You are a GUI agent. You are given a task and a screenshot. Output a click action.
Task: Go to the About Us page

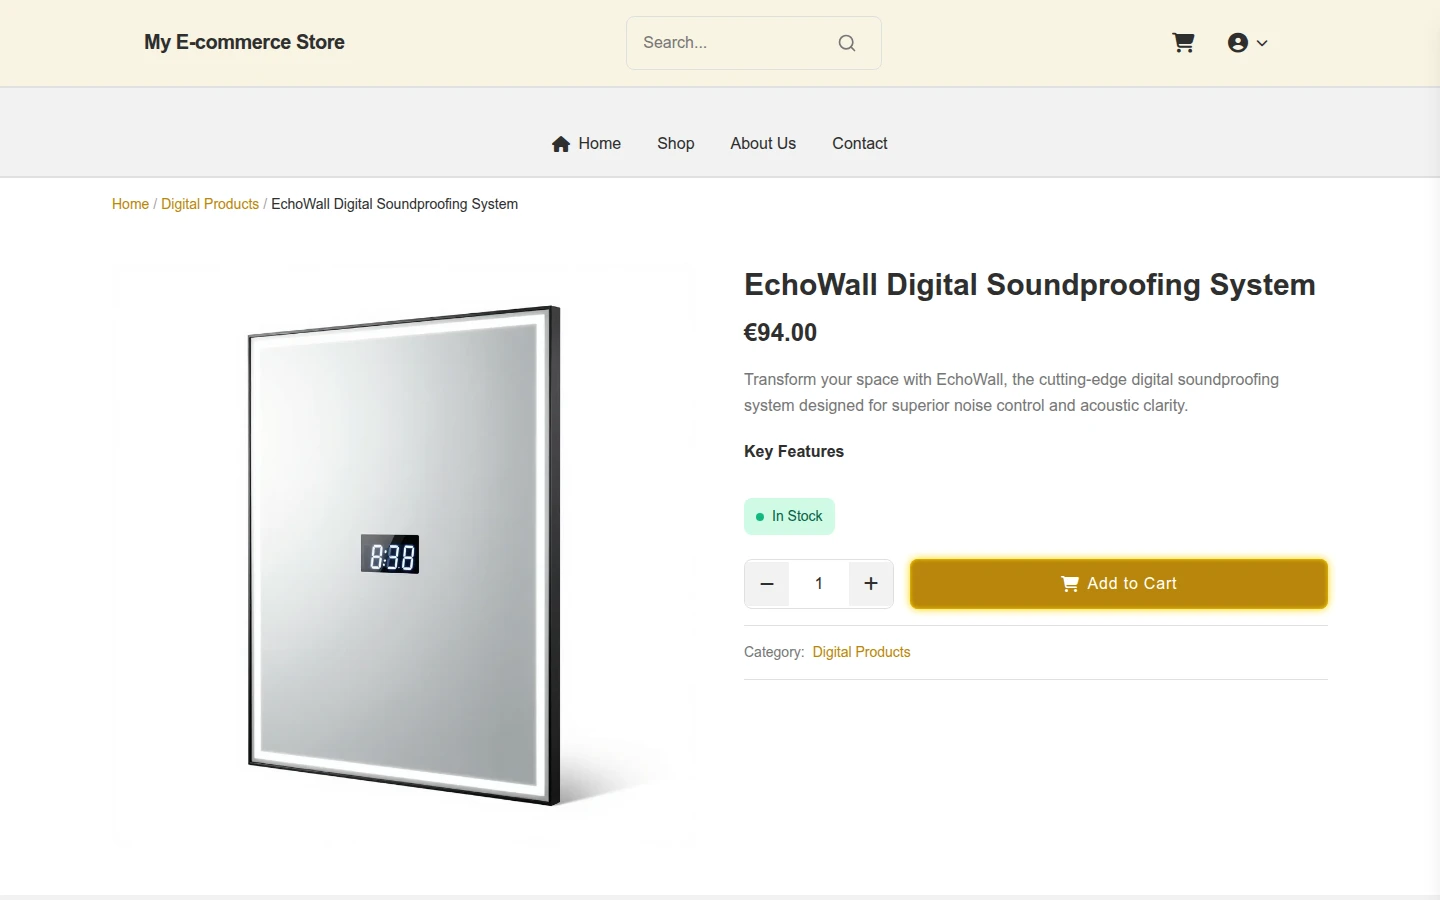763,144
